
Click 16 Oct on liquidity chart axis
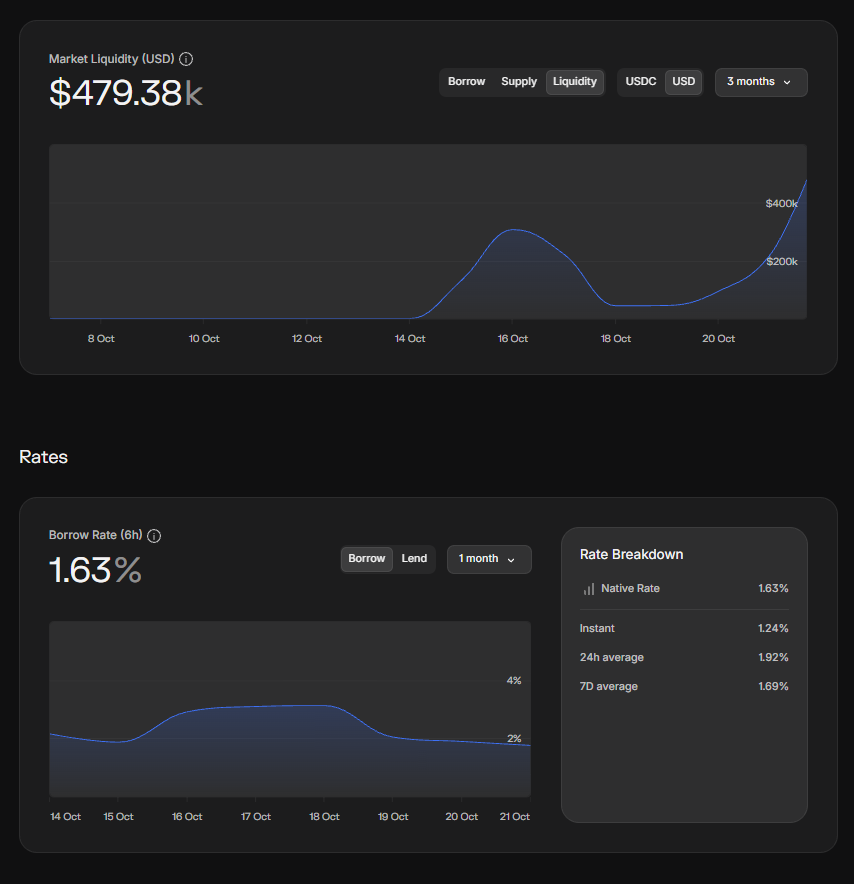pyautogui.click(x=512, y=339)
